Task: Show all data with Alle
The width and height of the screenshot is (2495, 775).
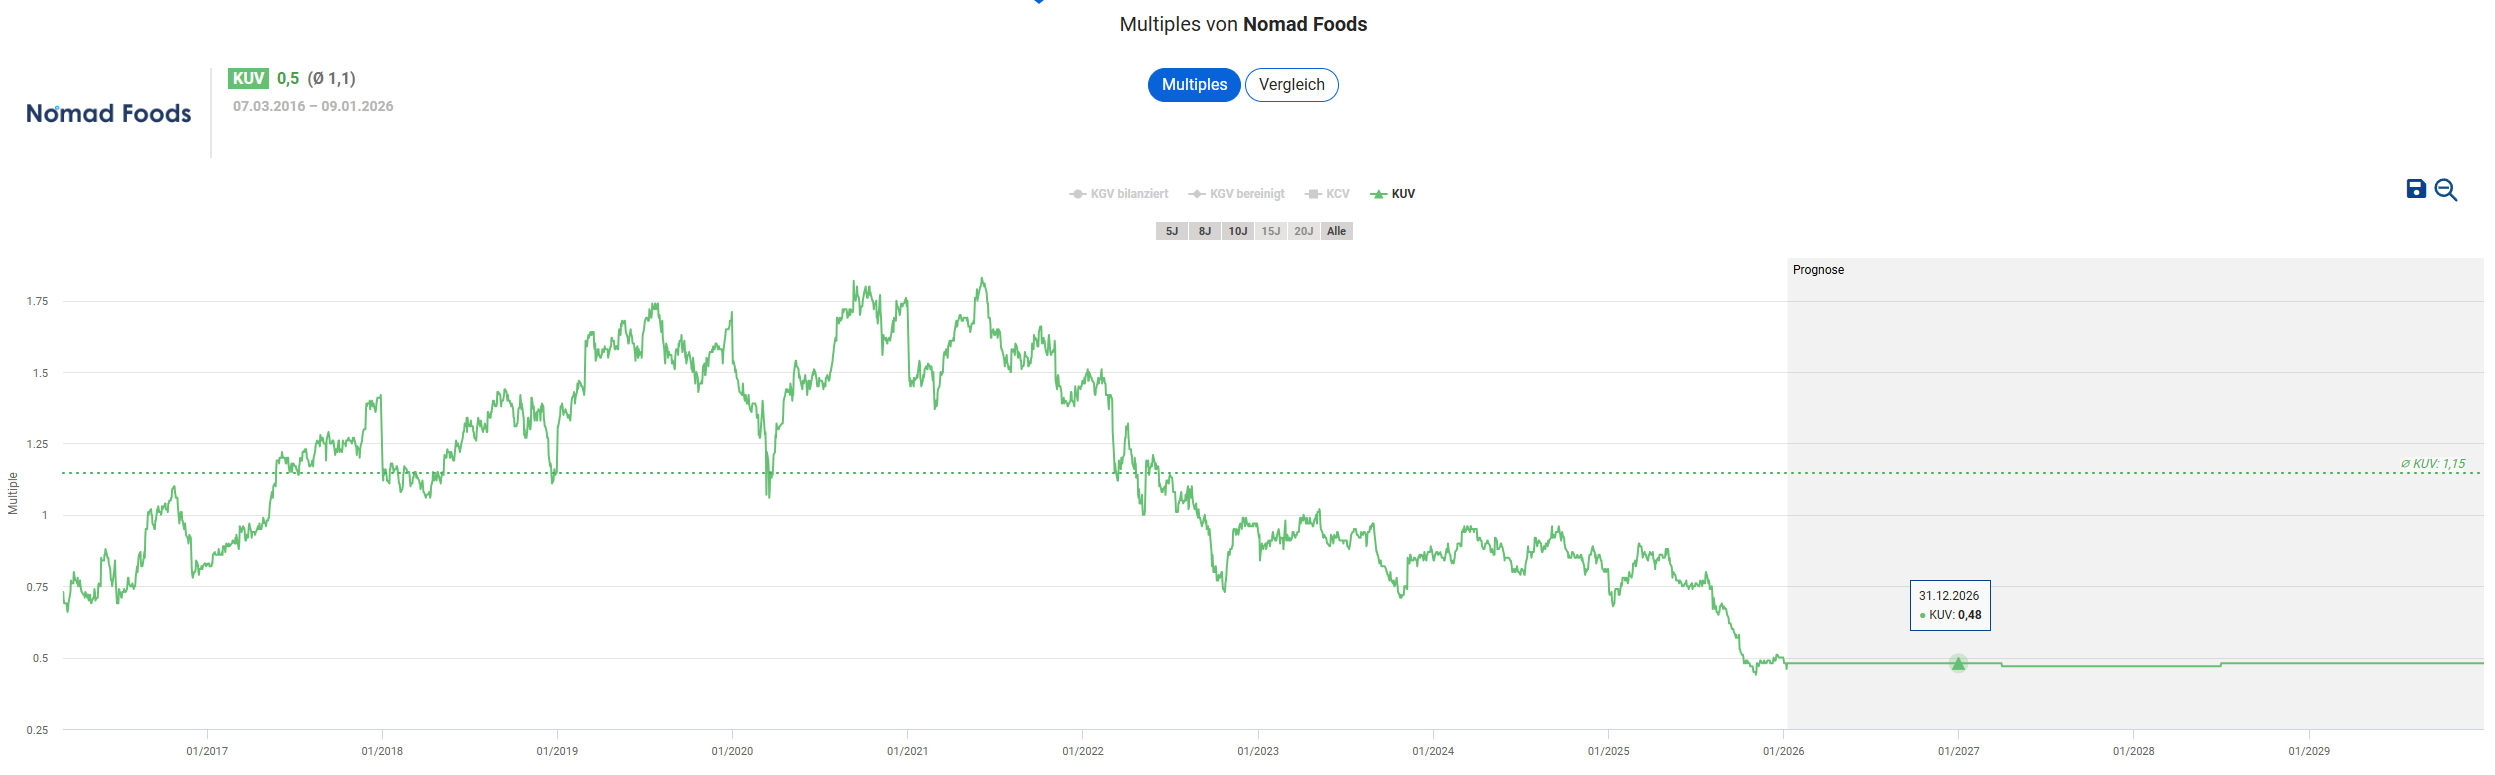Action: [x=1337, y=231]
